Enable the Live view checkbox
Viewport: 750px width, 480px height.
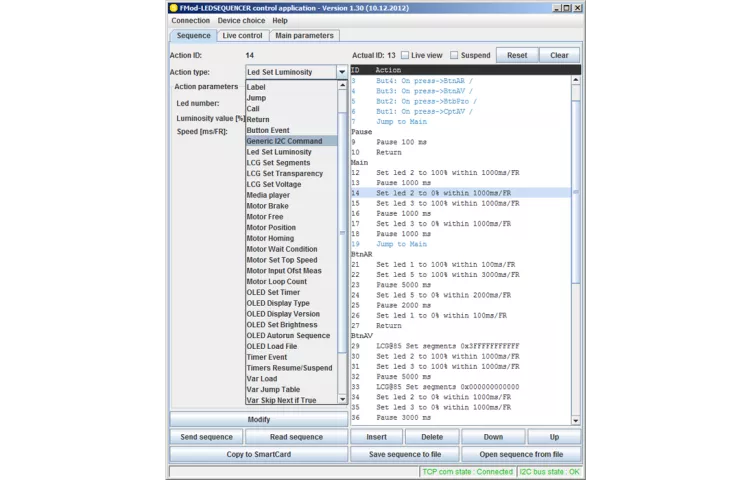coord(405,56)
